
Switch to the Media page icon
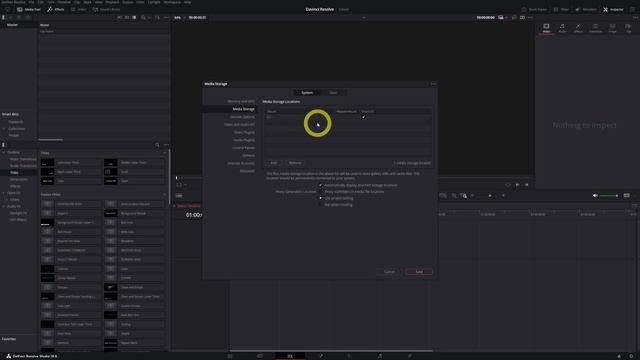click(230, 356)
